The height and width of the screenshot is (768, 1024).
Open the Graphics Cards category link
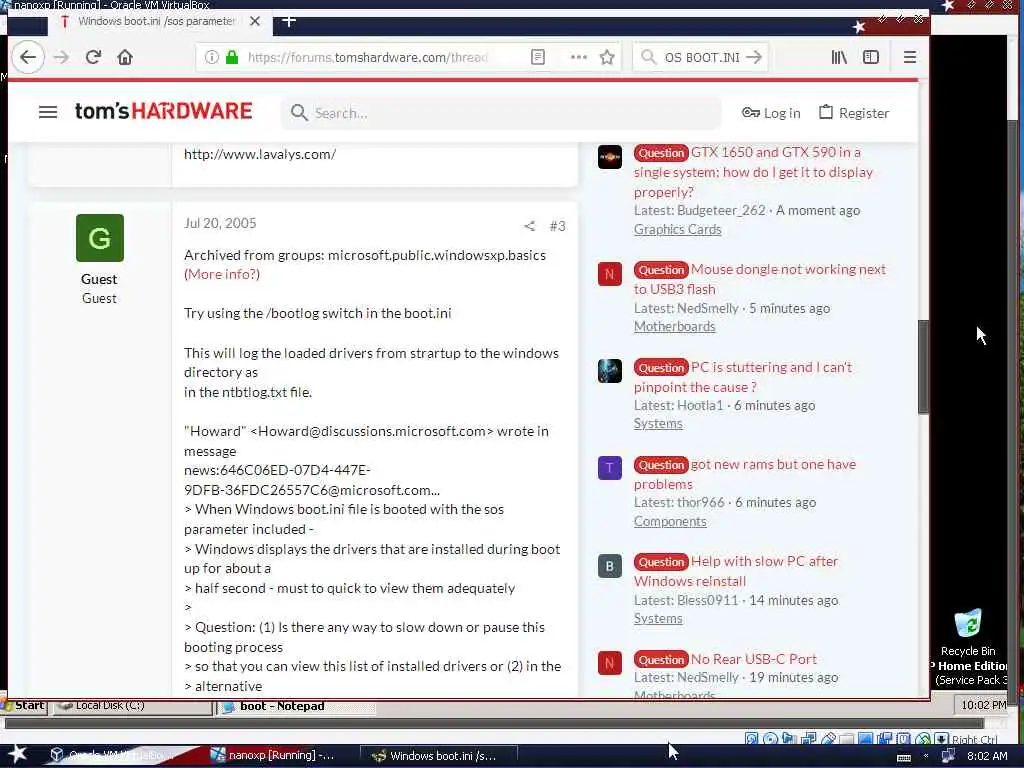coord(678,229)
